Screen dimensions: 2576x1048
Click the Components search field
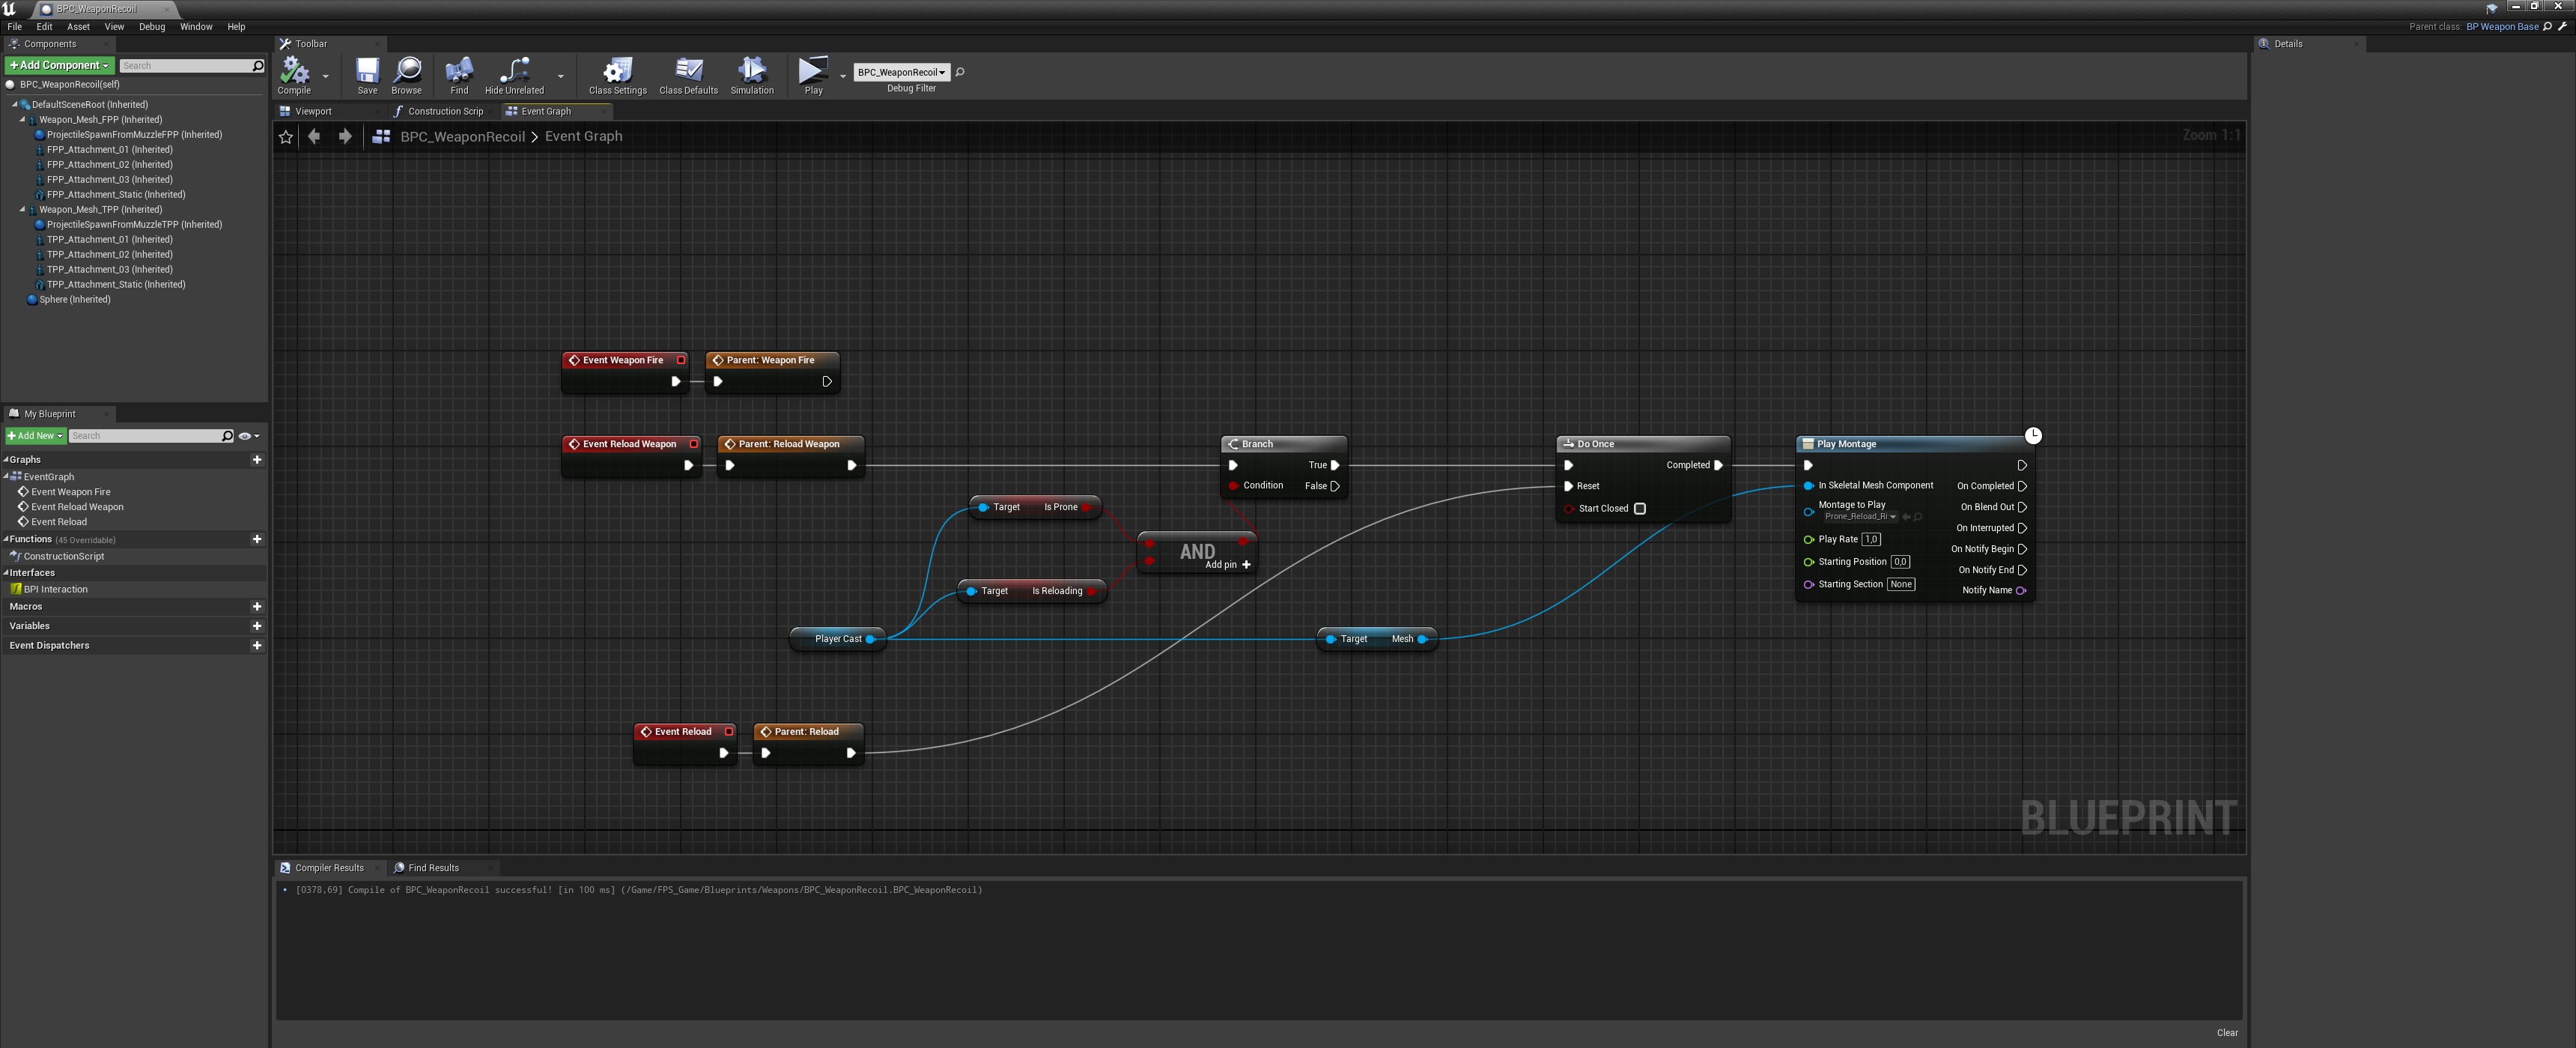point(185,66)
